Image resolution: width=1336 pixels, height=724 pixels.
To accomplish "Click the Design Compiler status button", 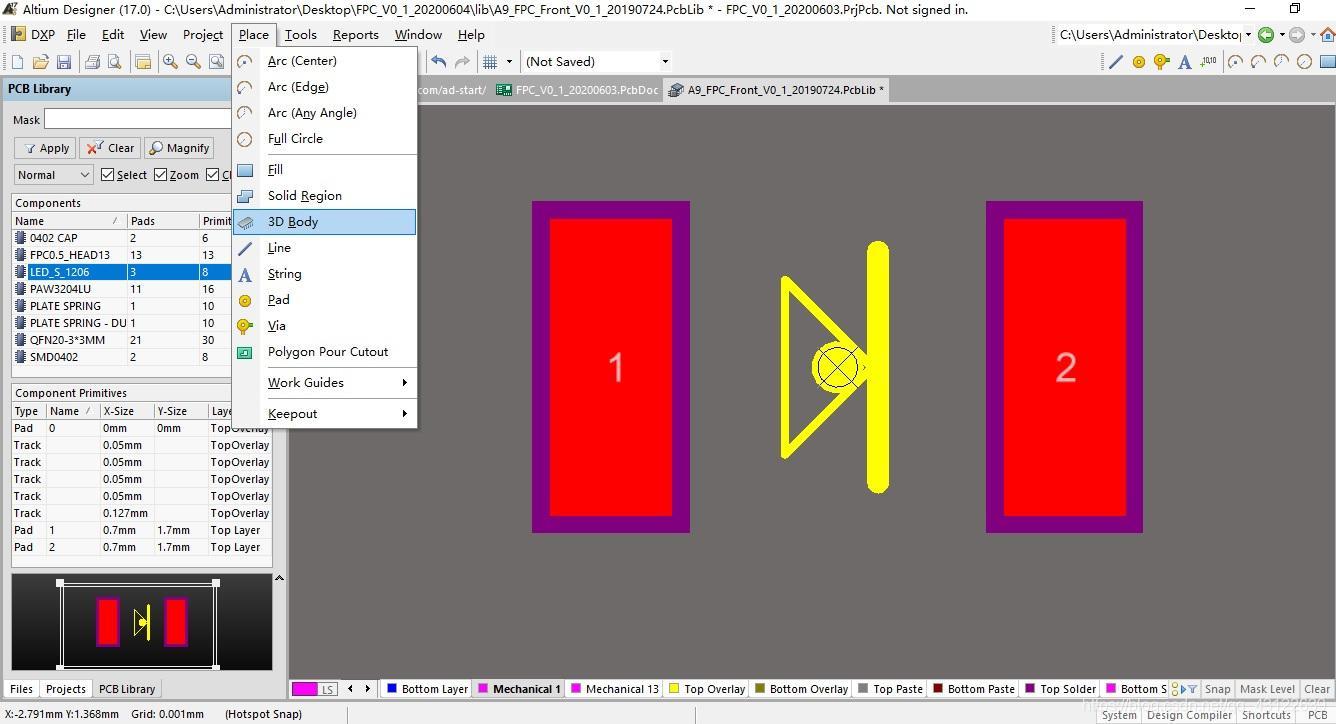I will pos(1189,715).
